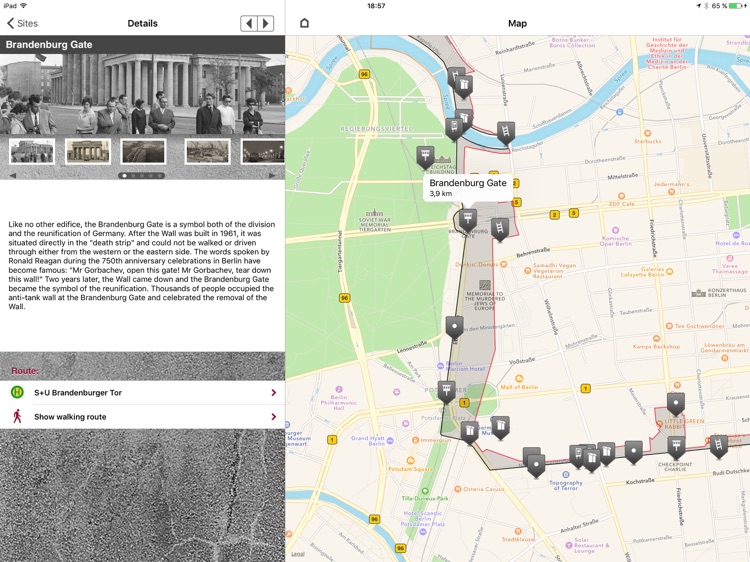Tap the Berlin Philharmonic Hall marker
This screenshot has width=750, height=562.
[x=339, y=398]
